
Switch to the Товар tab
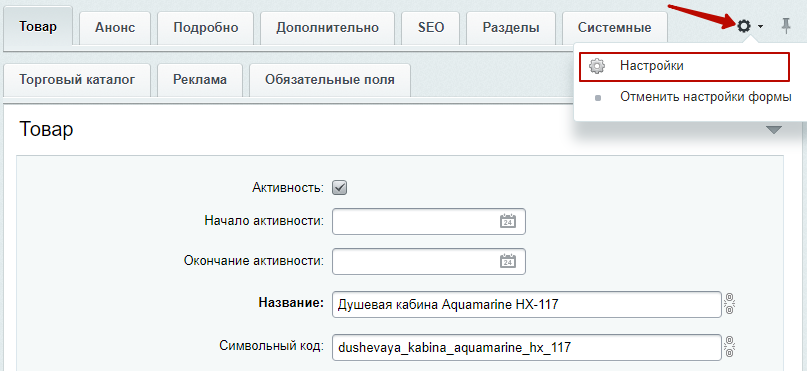[38, 28]
